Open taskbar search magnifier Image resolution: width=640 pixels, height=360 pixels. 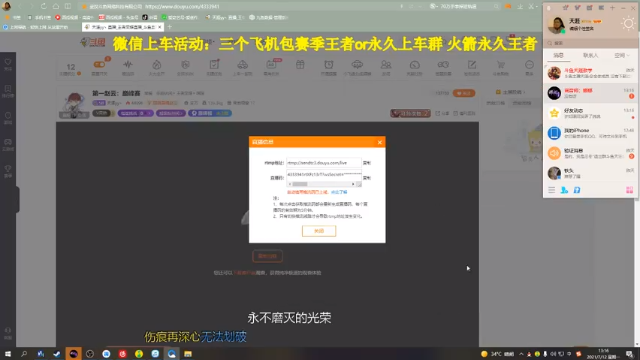tap(24, 354)
